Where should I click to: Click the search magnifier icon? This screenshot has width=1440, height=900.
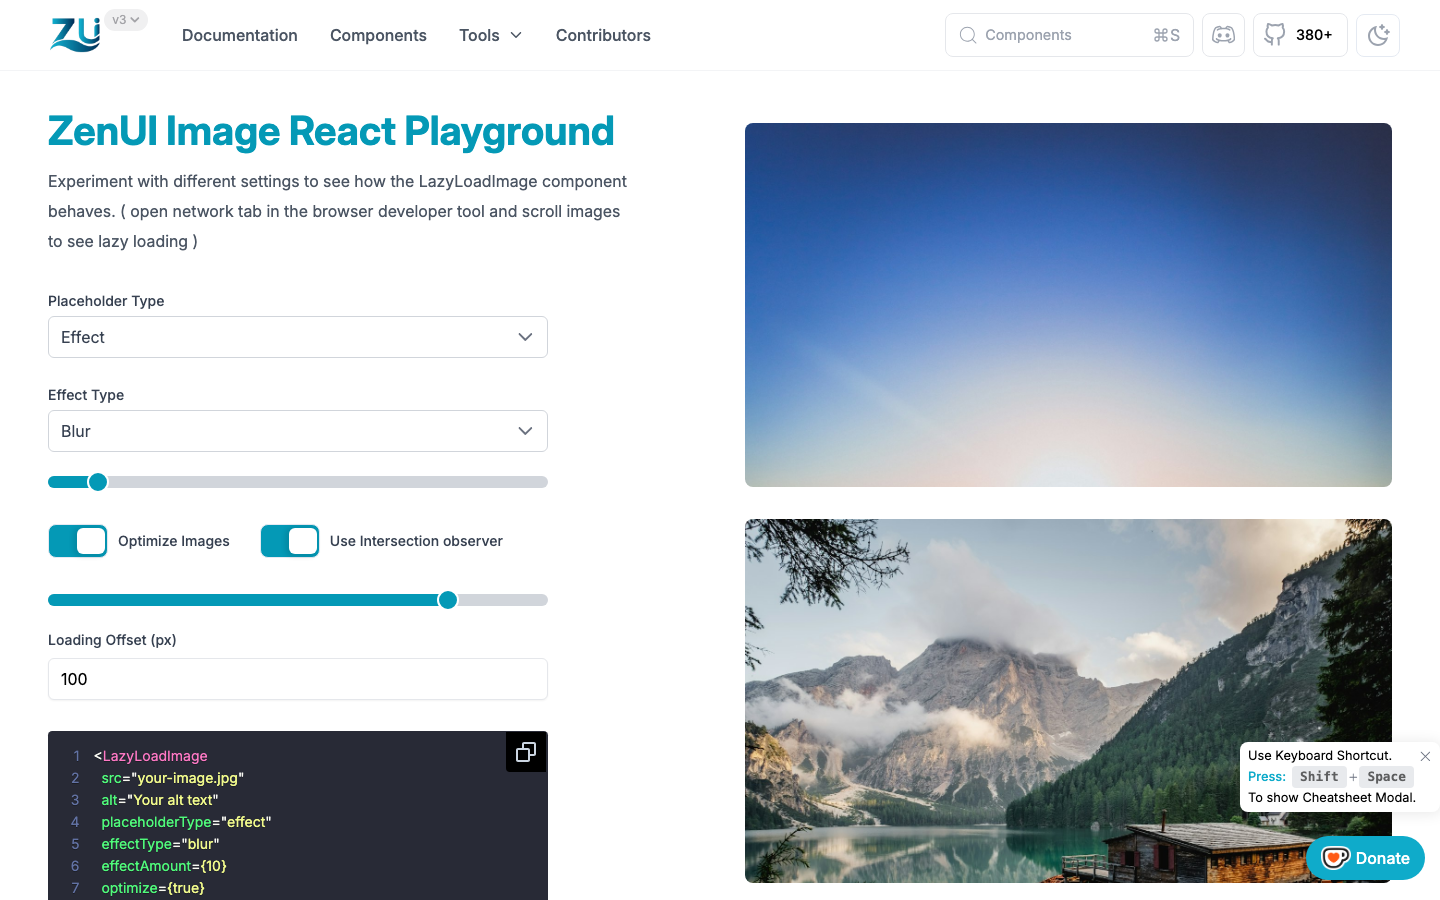pos(968,35)
